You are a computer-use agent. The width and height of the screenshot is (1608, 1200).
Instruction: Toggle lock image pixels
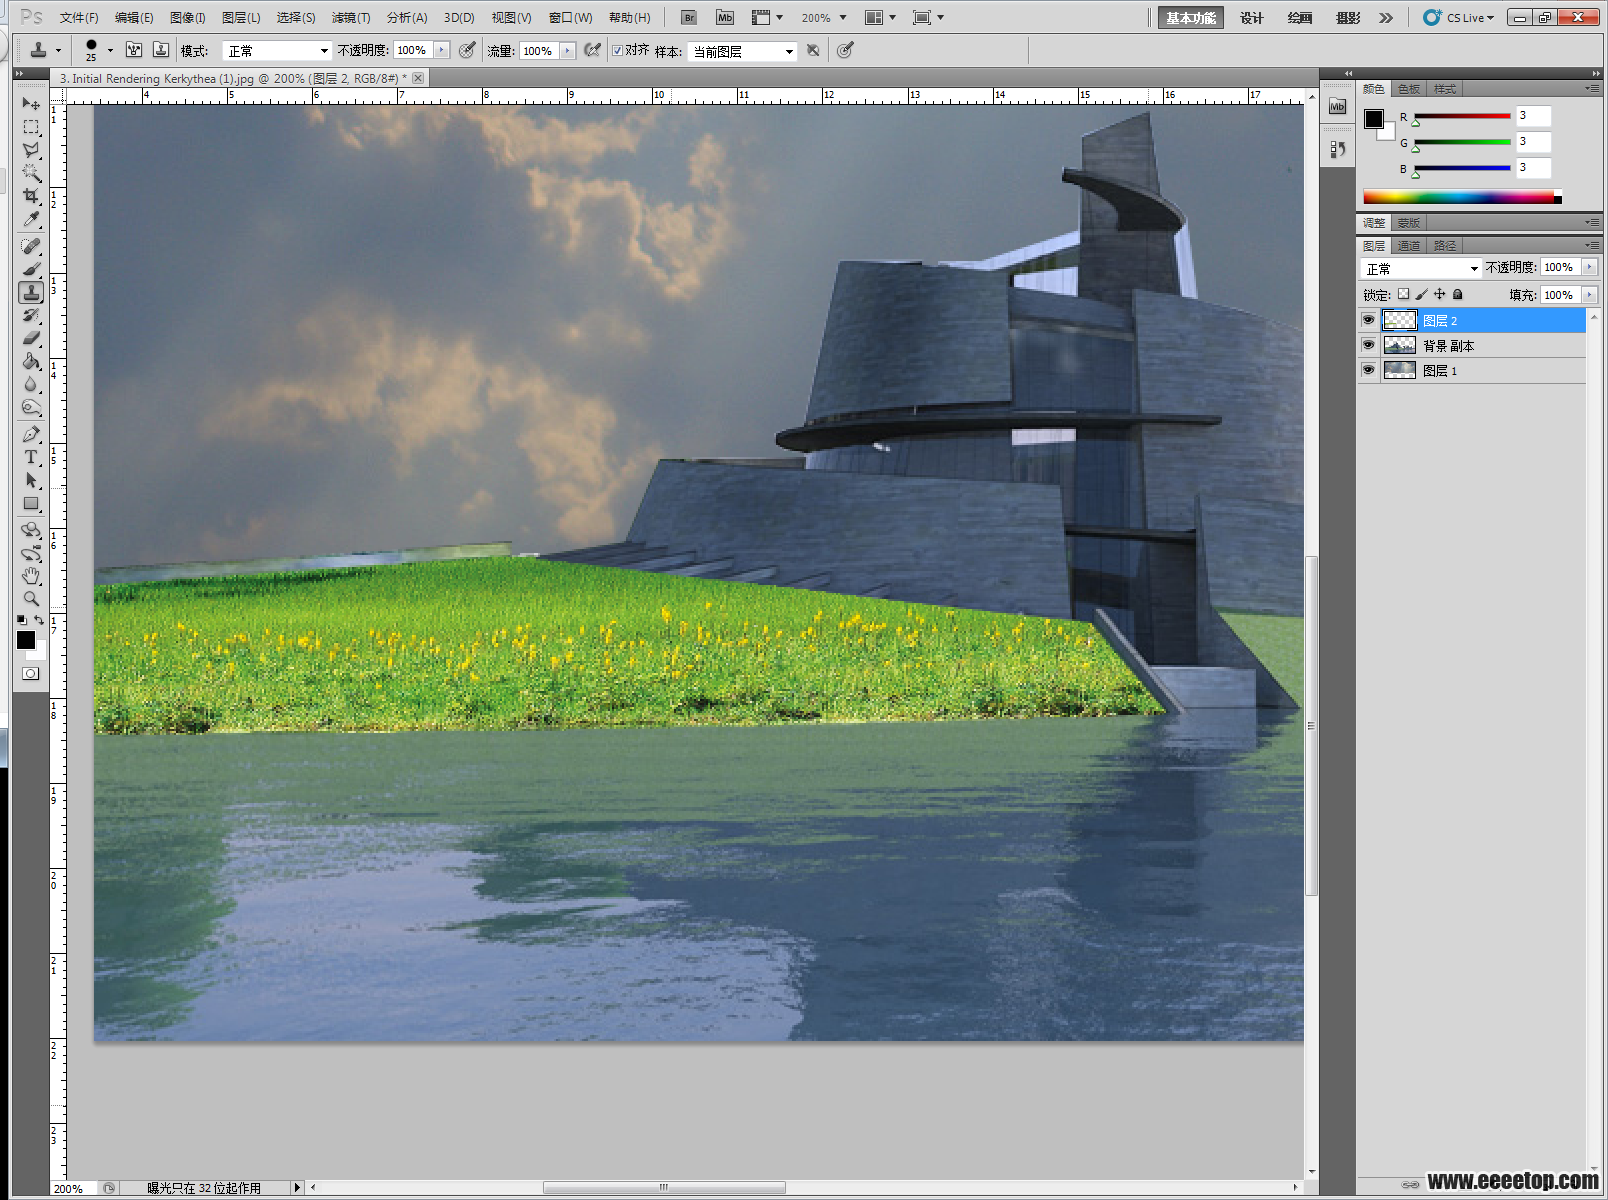pyautogui.click(x=1421, y=294)
